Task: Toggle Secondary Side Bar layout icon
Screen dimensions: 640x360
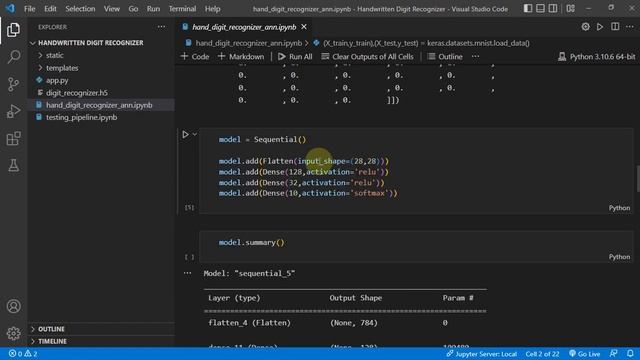Action: point(553,8)
